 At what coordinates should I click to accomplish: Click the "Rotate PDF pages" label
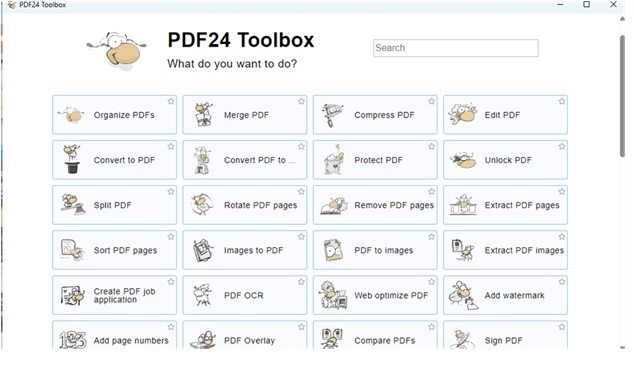(x=260, y=206)
